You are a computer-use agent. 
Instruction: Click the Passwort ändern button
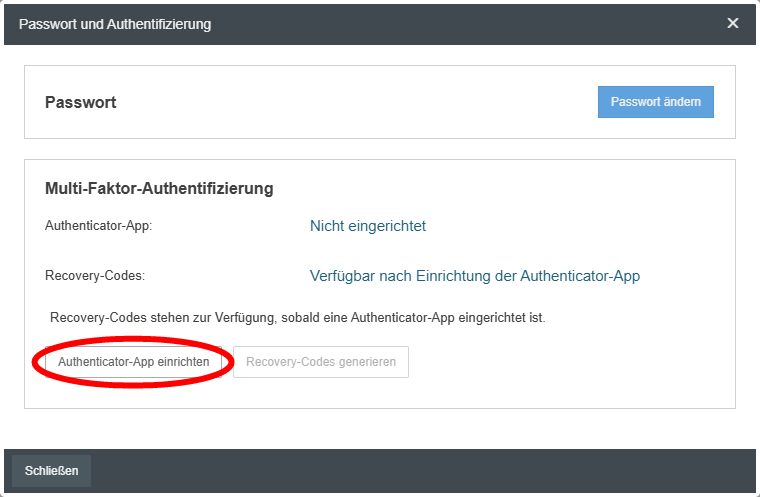click(x=655, y=102)
